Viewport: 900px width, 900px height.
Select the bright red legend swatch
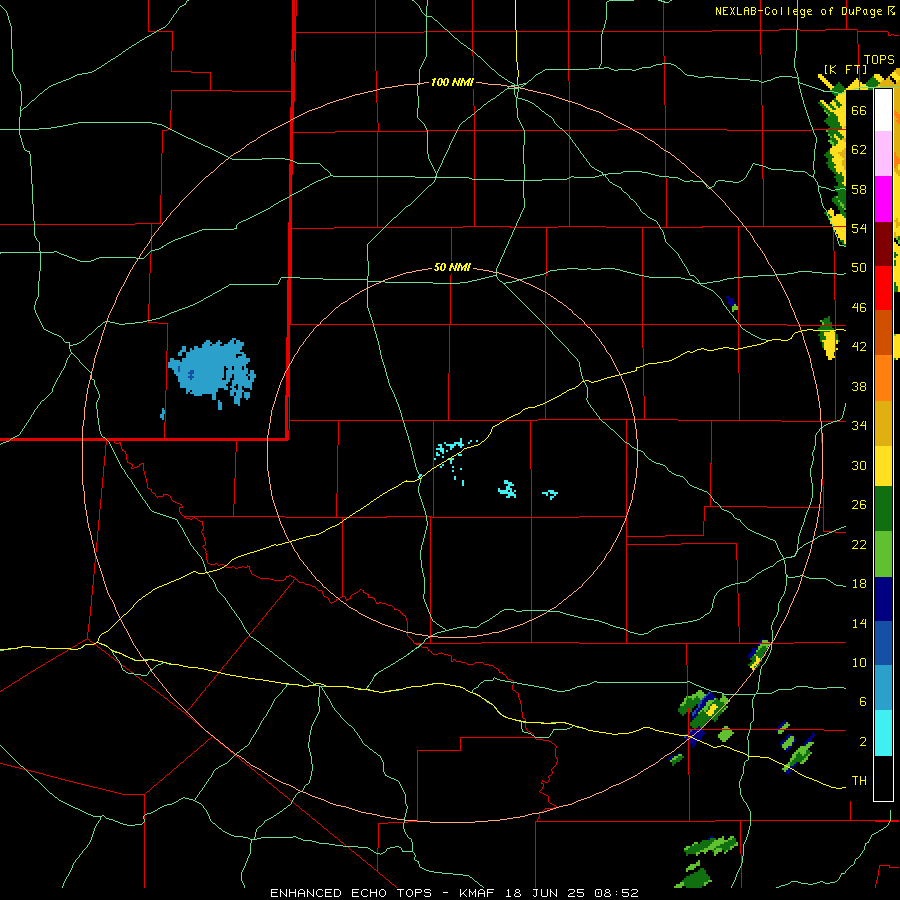pyautogui.click(x=883, y=289)
